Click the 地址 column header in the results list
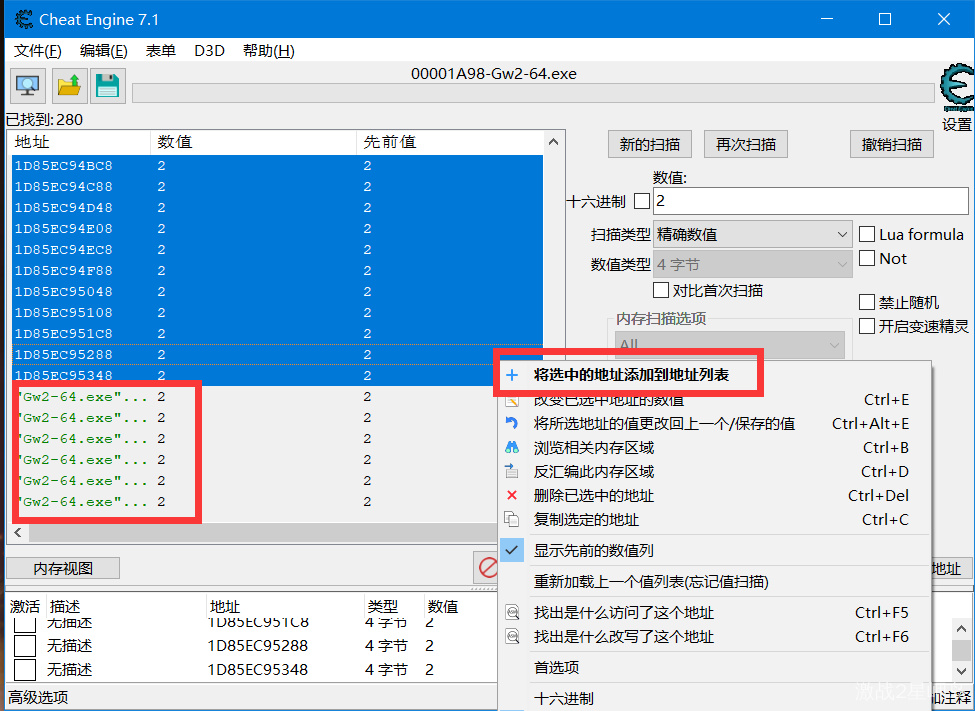975x711 pixels. [x=81, y=142]
